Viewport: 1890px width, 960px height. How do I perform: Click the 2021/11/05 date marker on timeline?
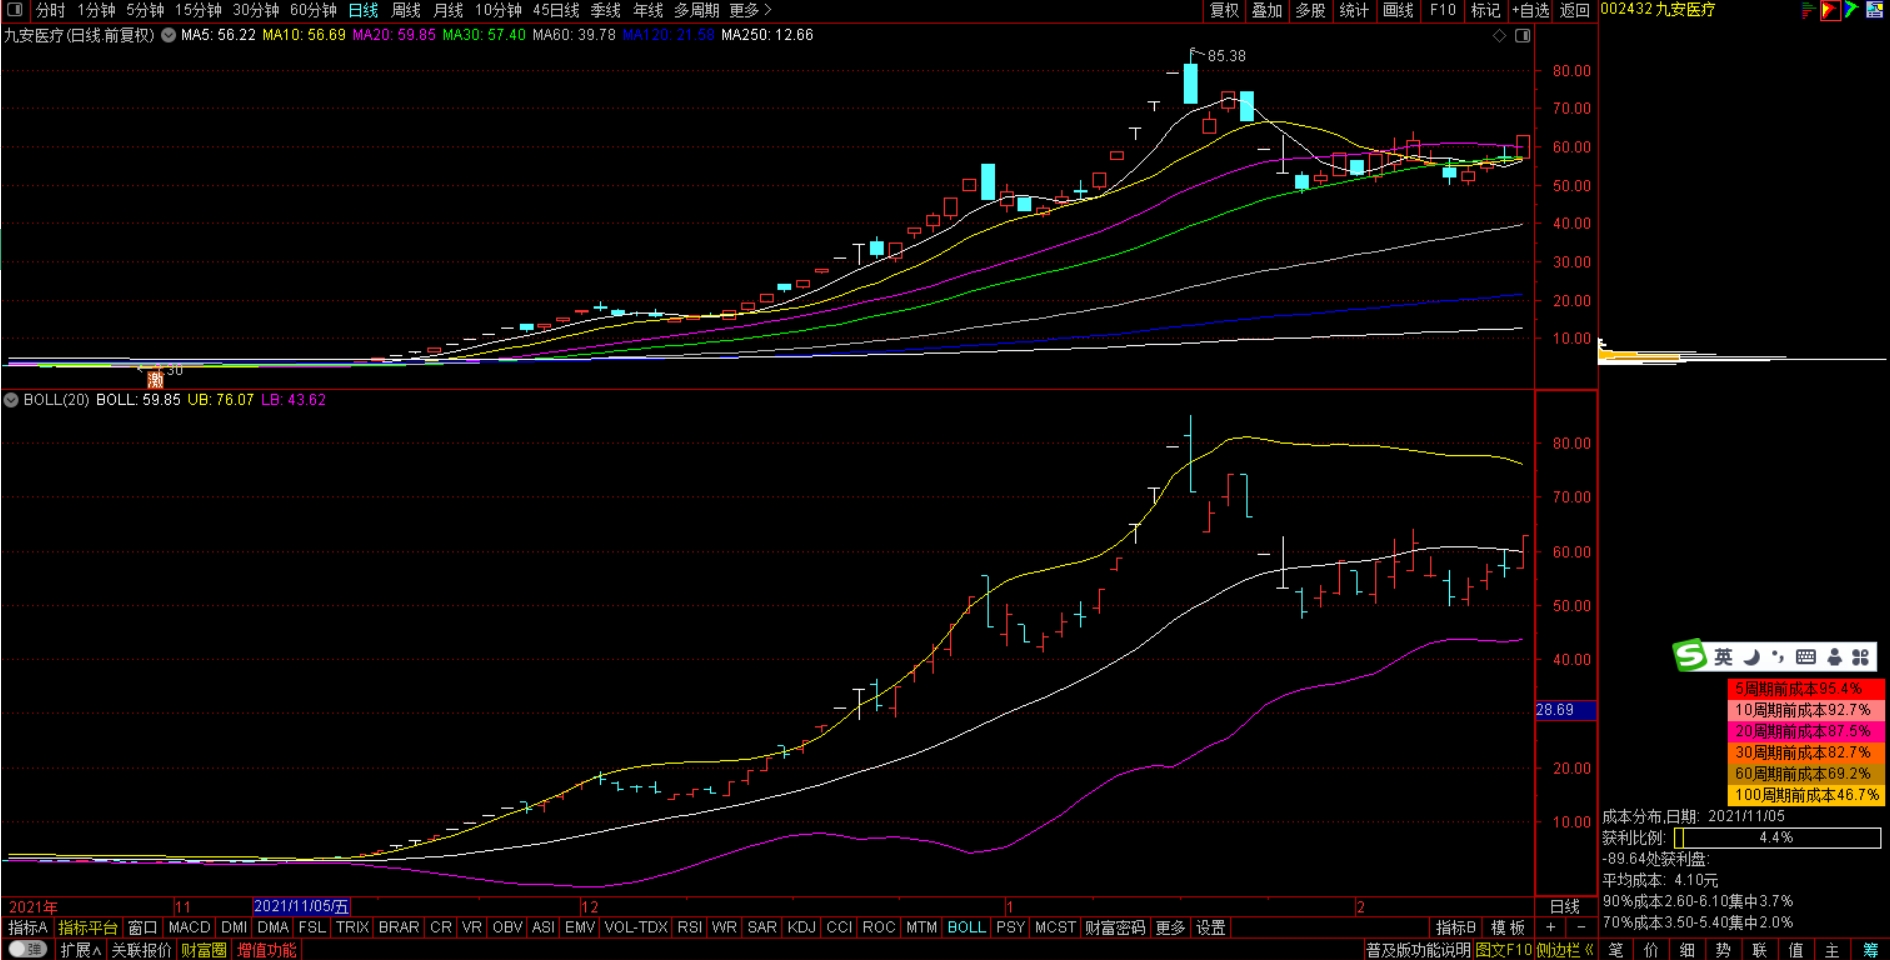tap(301, 907)
